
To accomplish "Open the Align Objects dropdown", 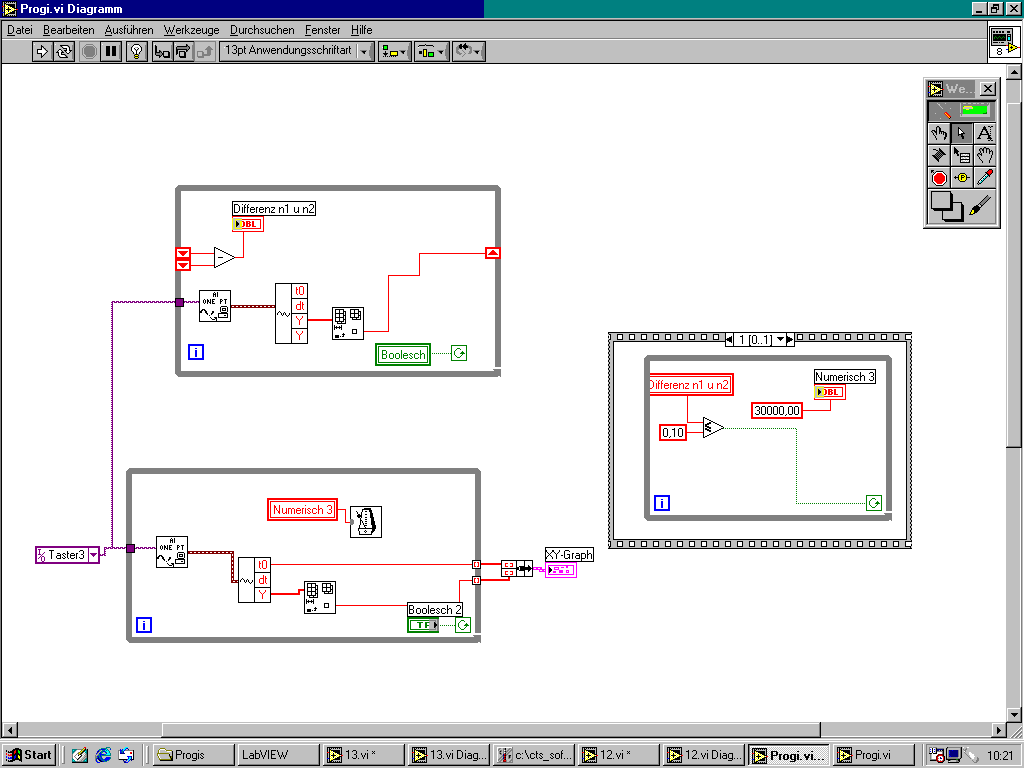I will coord(394,51).
